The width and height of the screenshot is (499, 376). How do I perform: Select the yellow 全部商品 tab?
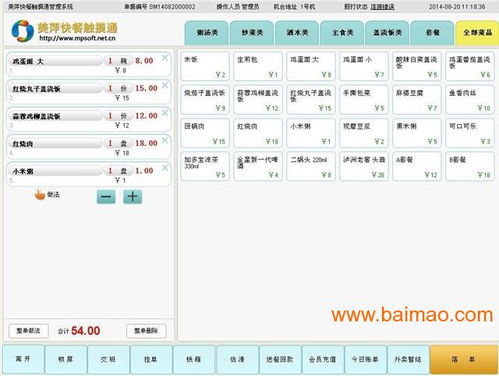click(x=477, y=33)
